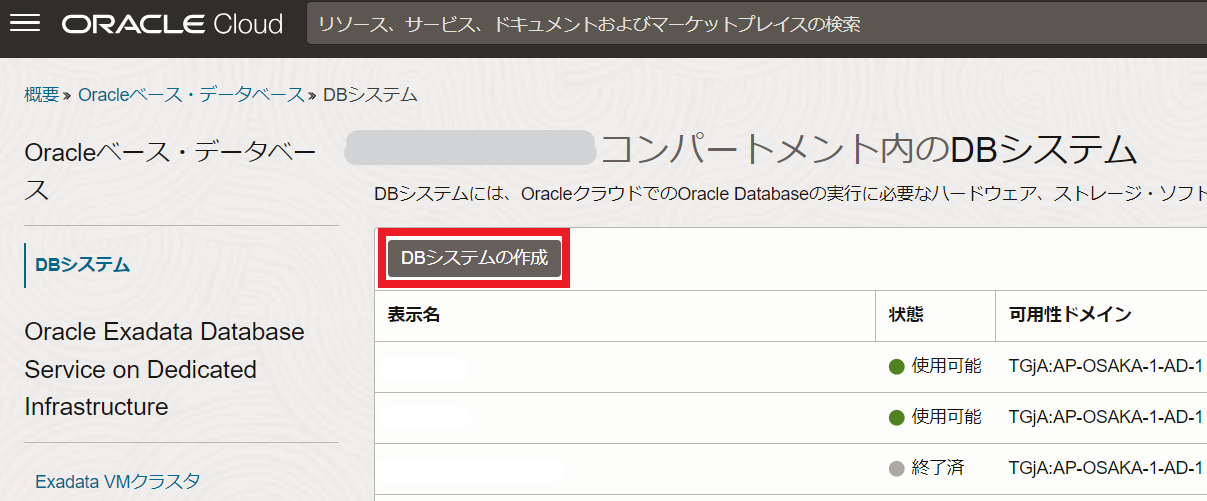Go to the 概要 breadcrumb link
Viewport: 1207px width, 501px height.
[x=41, y=95]
